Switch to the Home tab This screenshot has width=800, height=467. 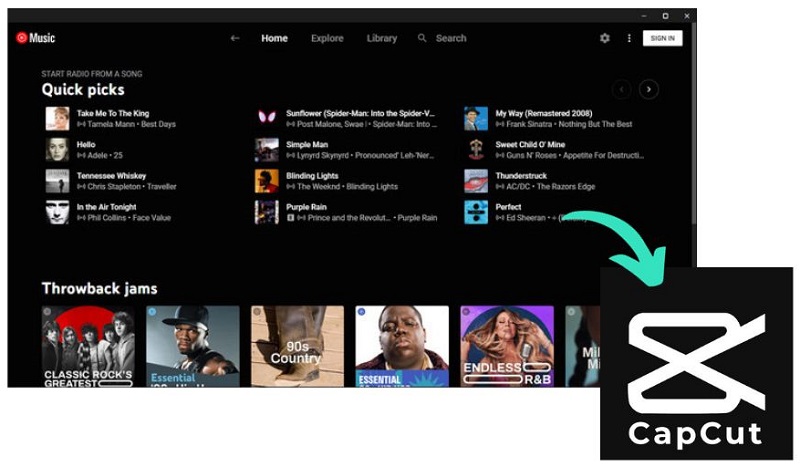click(274, 38)
